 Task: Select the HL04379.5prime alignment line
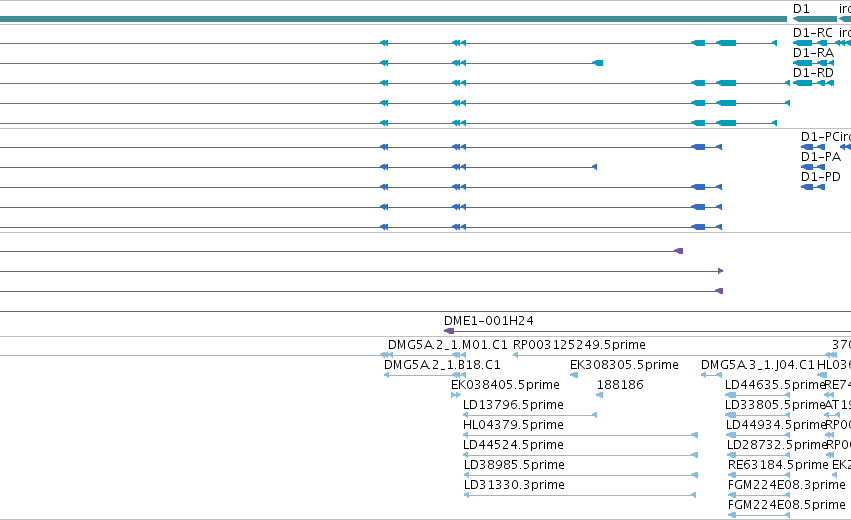[580, 435]
